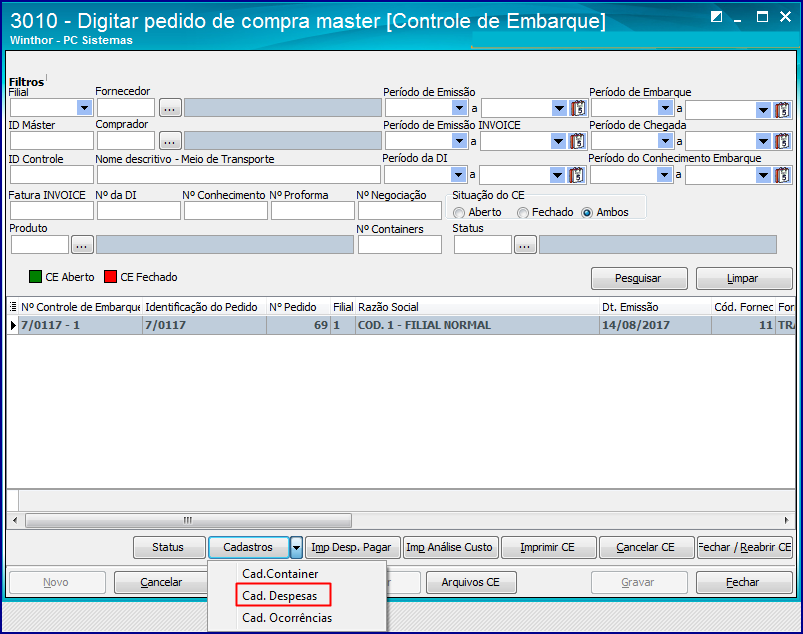Select cell 'COD. 1 - FILIAL NORMAL'

(477, 325)
